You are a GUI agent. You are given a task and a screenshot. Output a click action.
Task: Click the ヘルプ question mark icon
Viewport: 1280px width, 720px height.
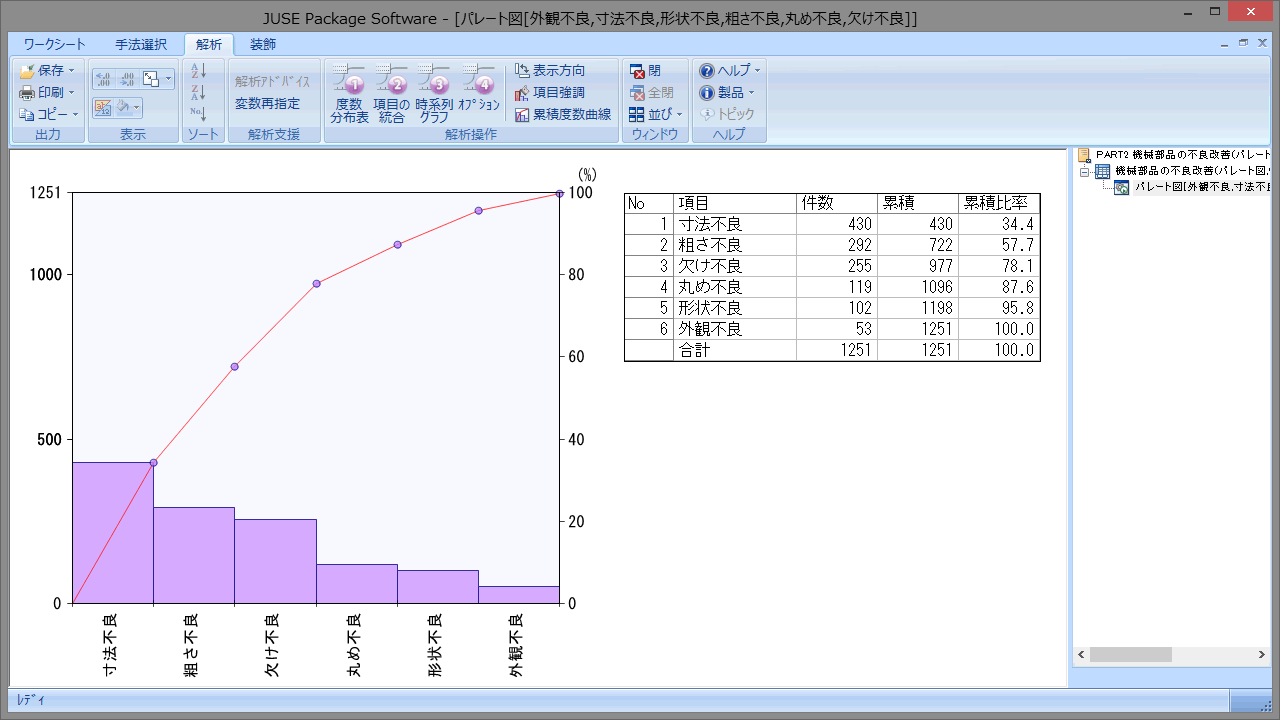tap(707, 71)
